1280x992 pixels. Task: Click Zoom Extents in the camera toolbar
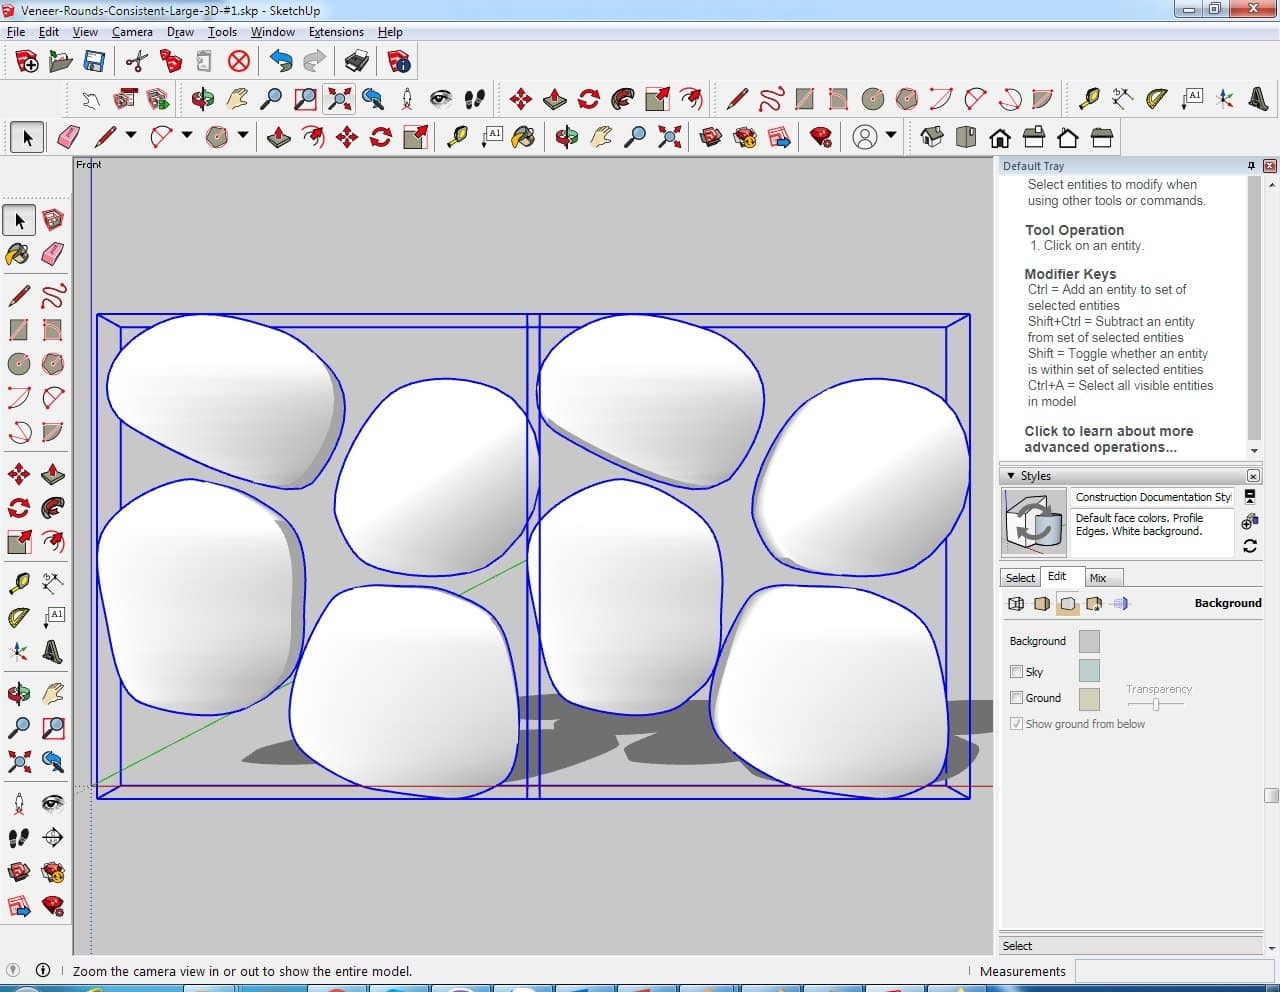point(340,99)
